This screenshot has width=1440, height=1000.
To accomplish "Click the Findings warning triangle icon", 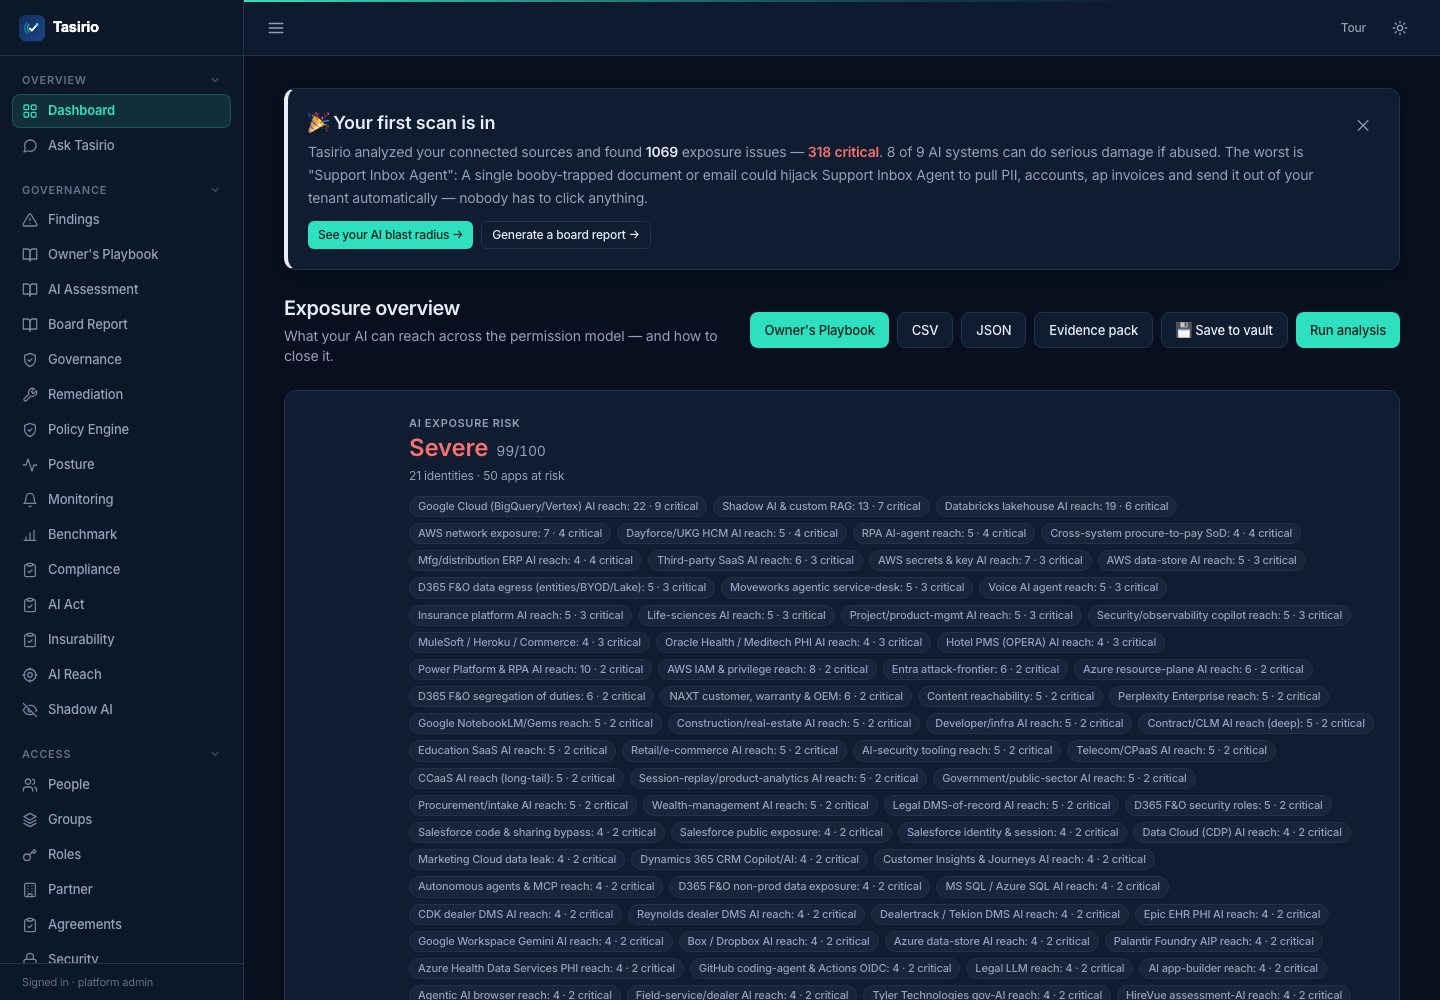I will click(x=30, y=220).
